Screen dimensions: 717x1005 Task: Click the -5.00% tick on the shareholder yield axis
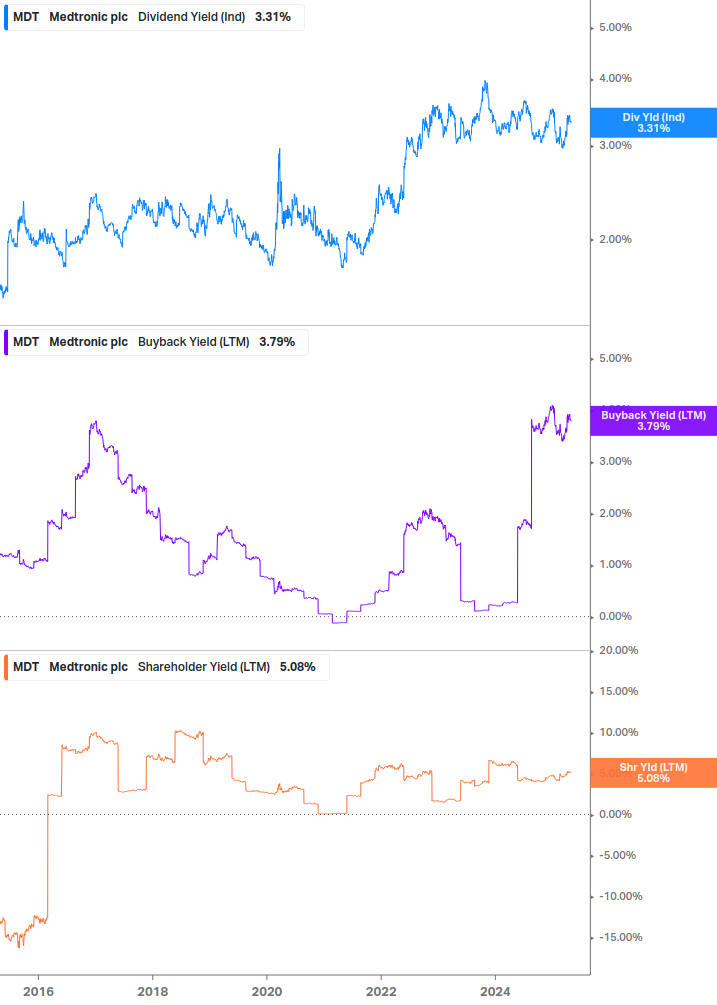pos(617,856)
